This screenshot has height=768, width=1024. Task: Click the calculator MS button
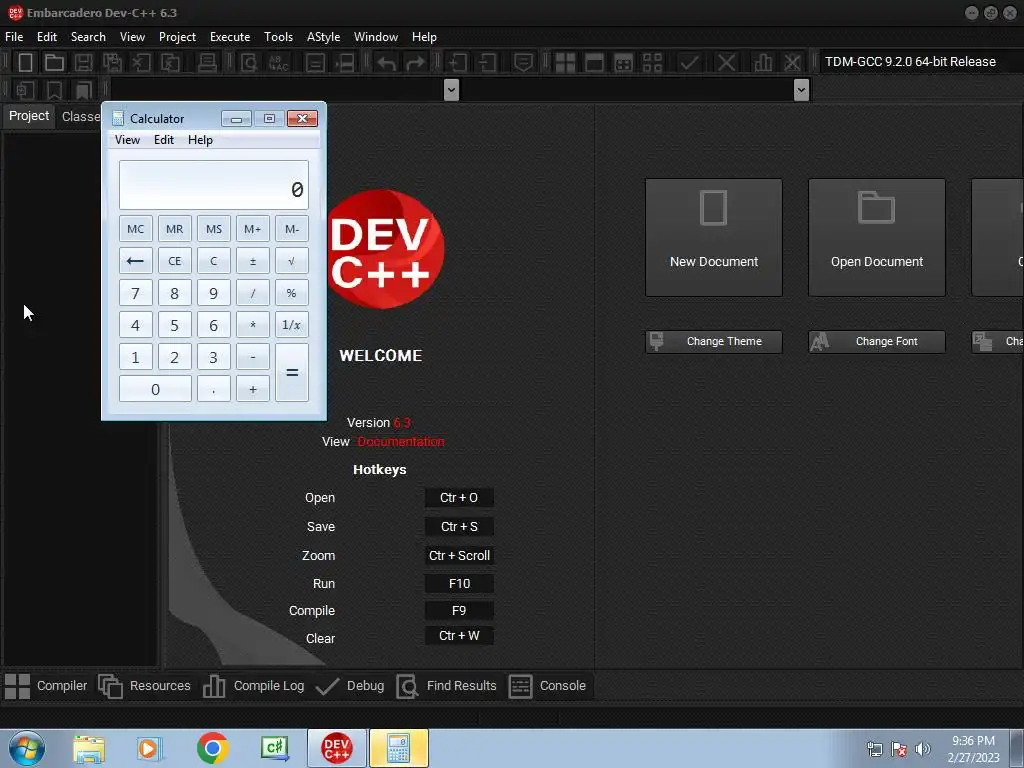click(x=214, y=229)
